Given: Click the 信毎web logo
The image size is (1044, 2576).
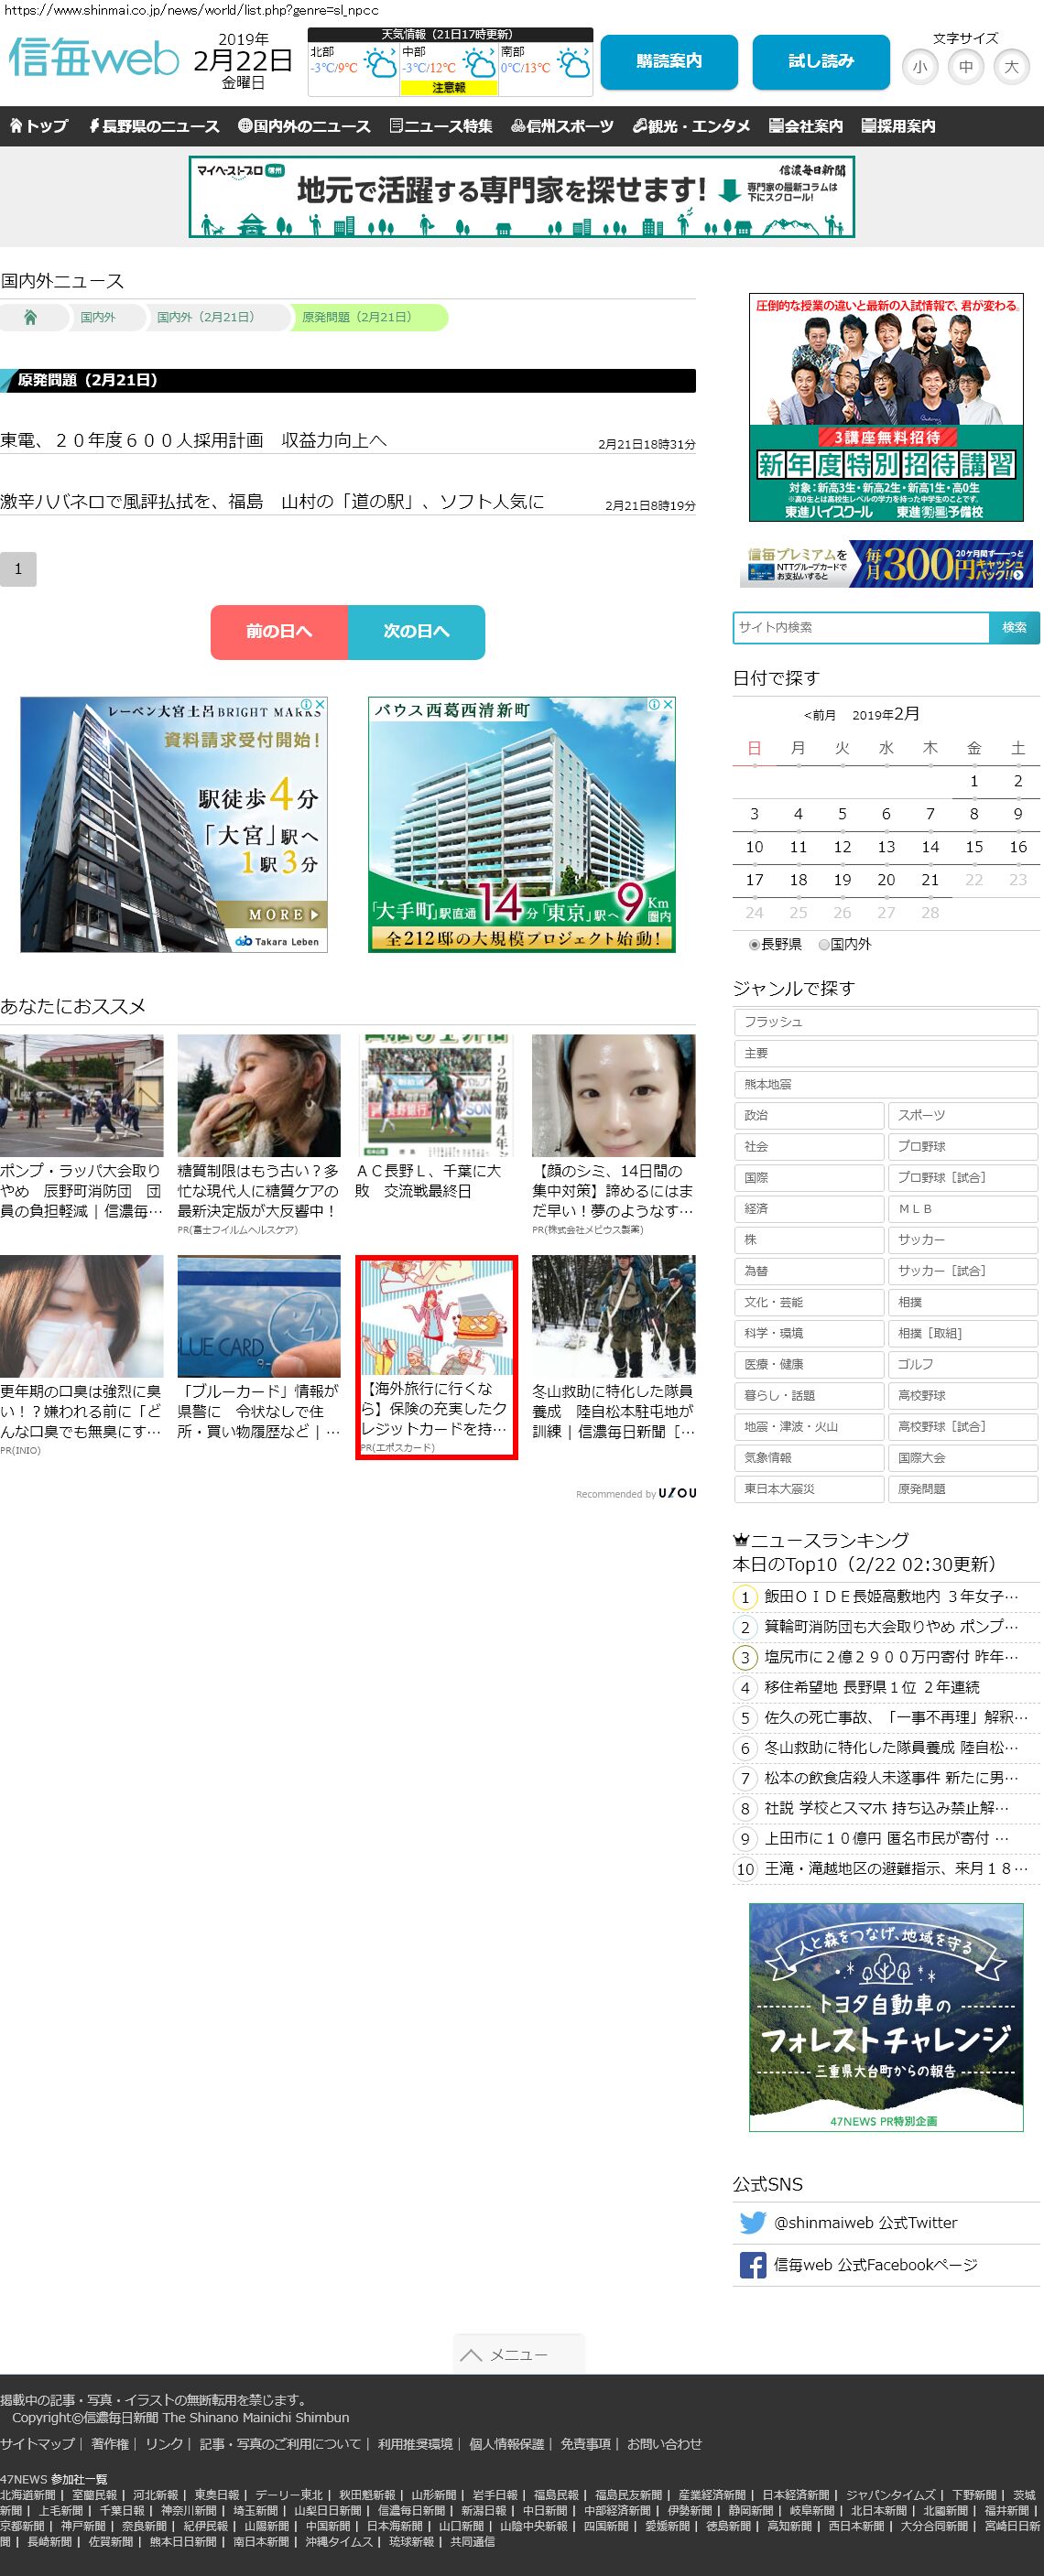Looking at the screenshot, I should [x=94, y=59].
